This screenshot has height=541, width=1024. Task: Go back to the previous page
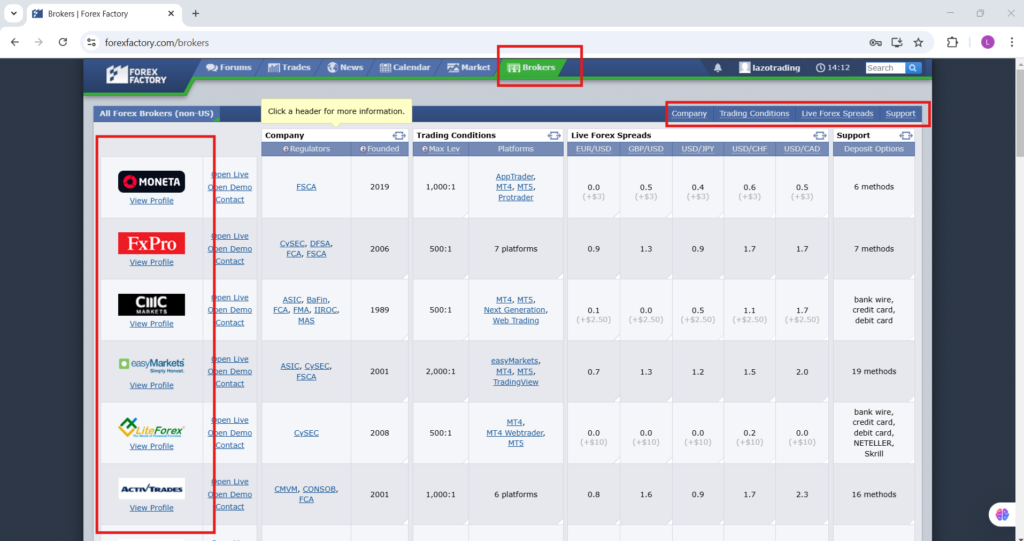tap(15, 42)
